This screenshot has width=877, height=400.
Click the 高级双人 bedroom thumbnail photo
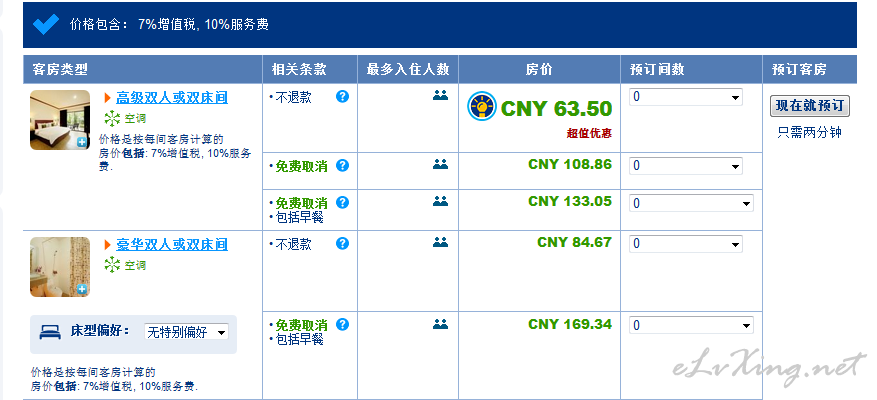coord(60,120)
